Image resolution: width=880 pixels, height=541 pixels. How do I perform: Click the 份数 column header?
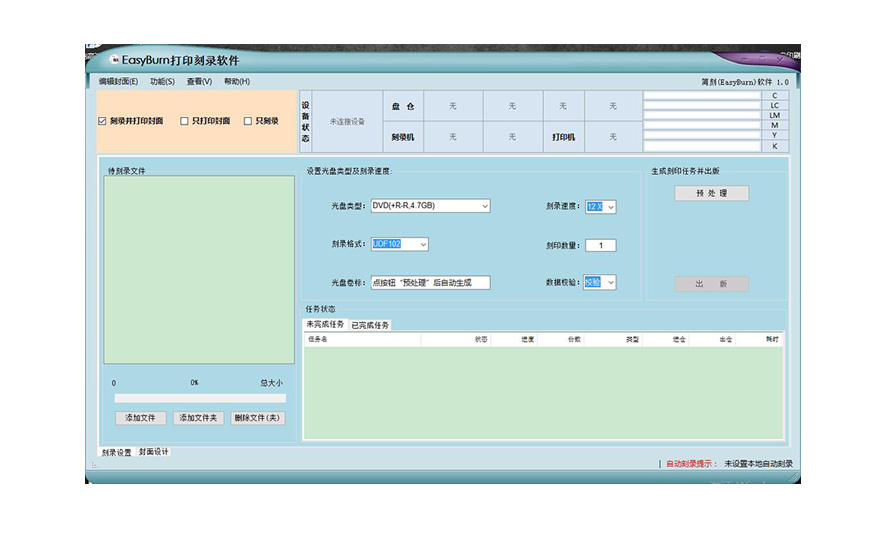coord(561,340)
